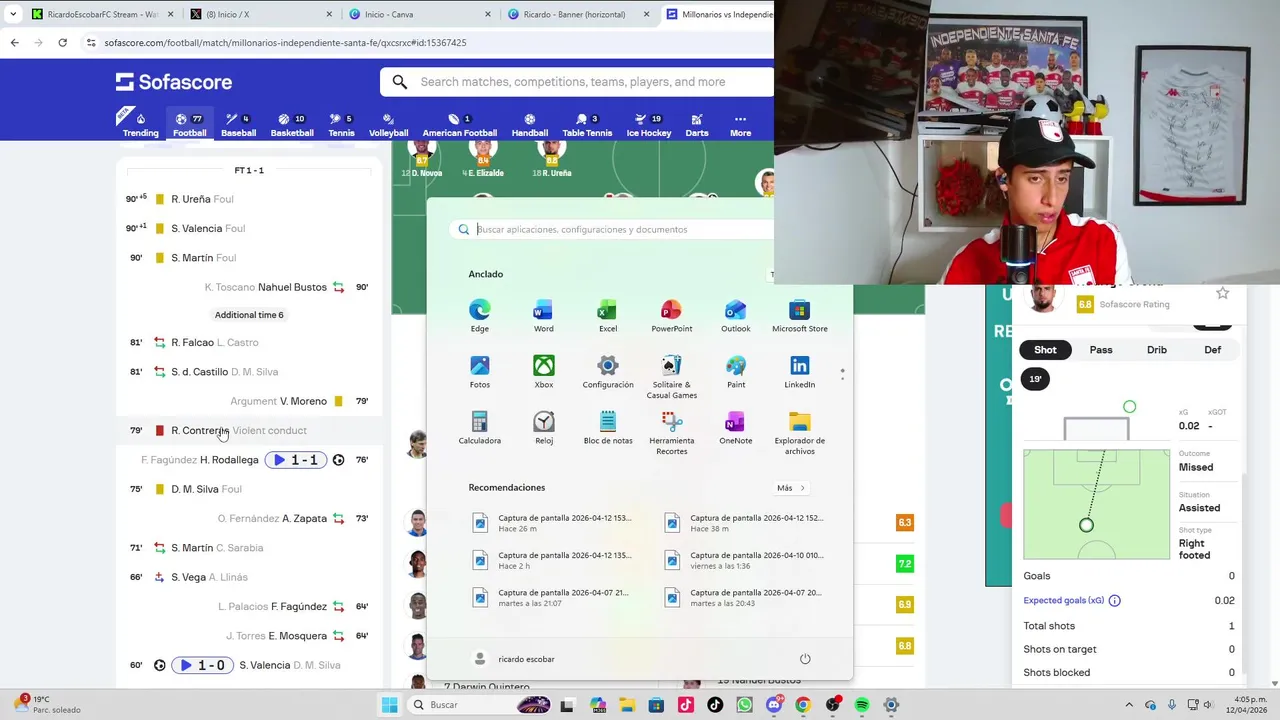Open the Reloj app
The width and height of the screenshot is (1280, 720).
tap(543, 427)
